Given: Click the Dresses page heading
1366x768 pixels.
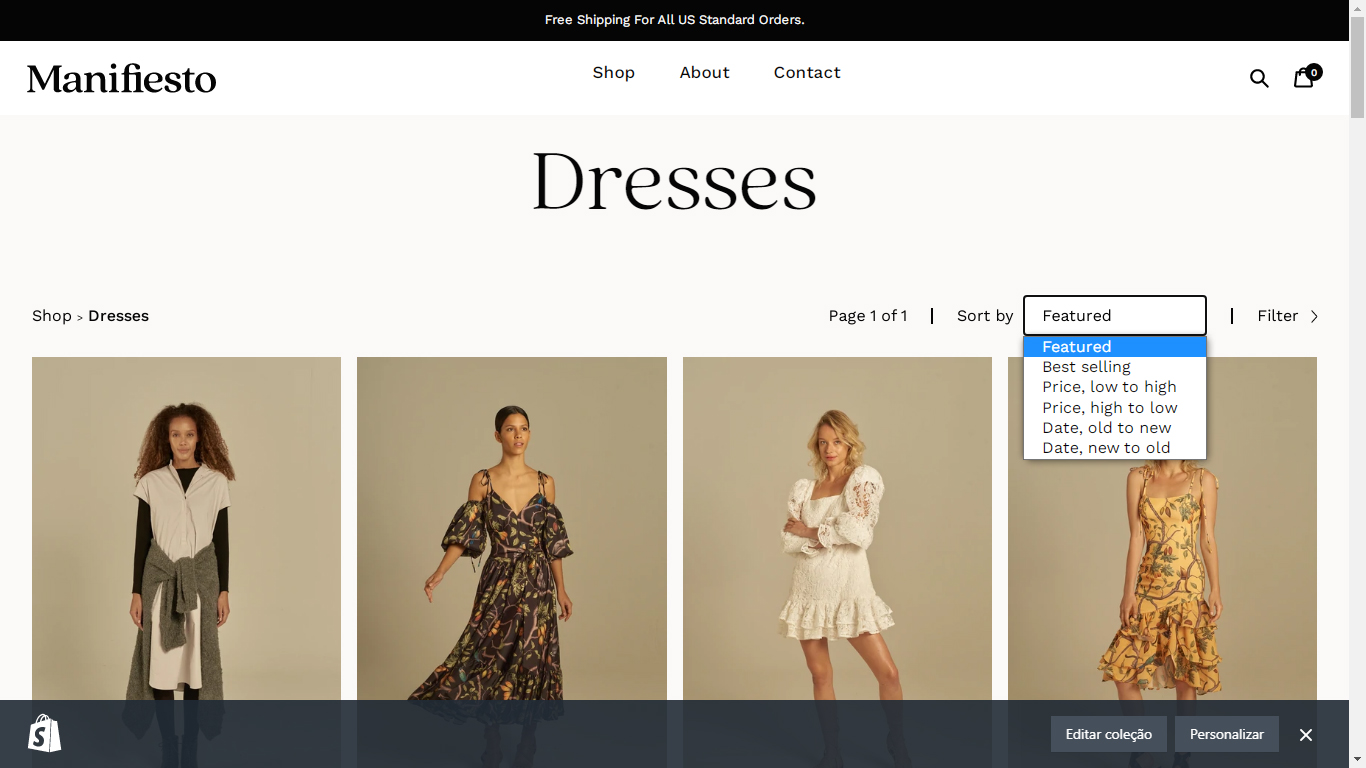Looking at the screenshot, I should [x=674, y=181].
